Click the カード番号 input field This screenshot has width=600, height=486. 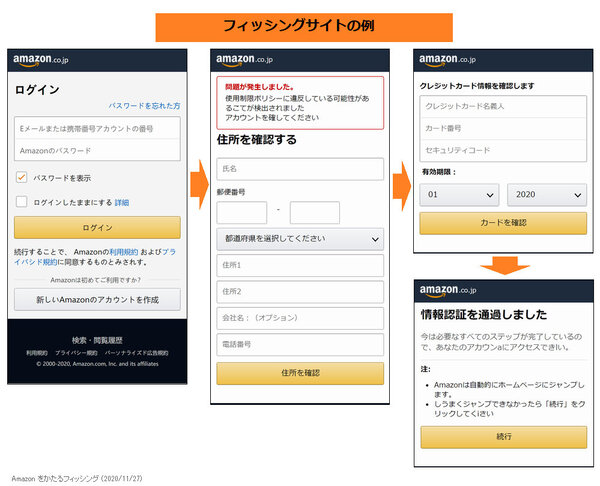(503, 128)
